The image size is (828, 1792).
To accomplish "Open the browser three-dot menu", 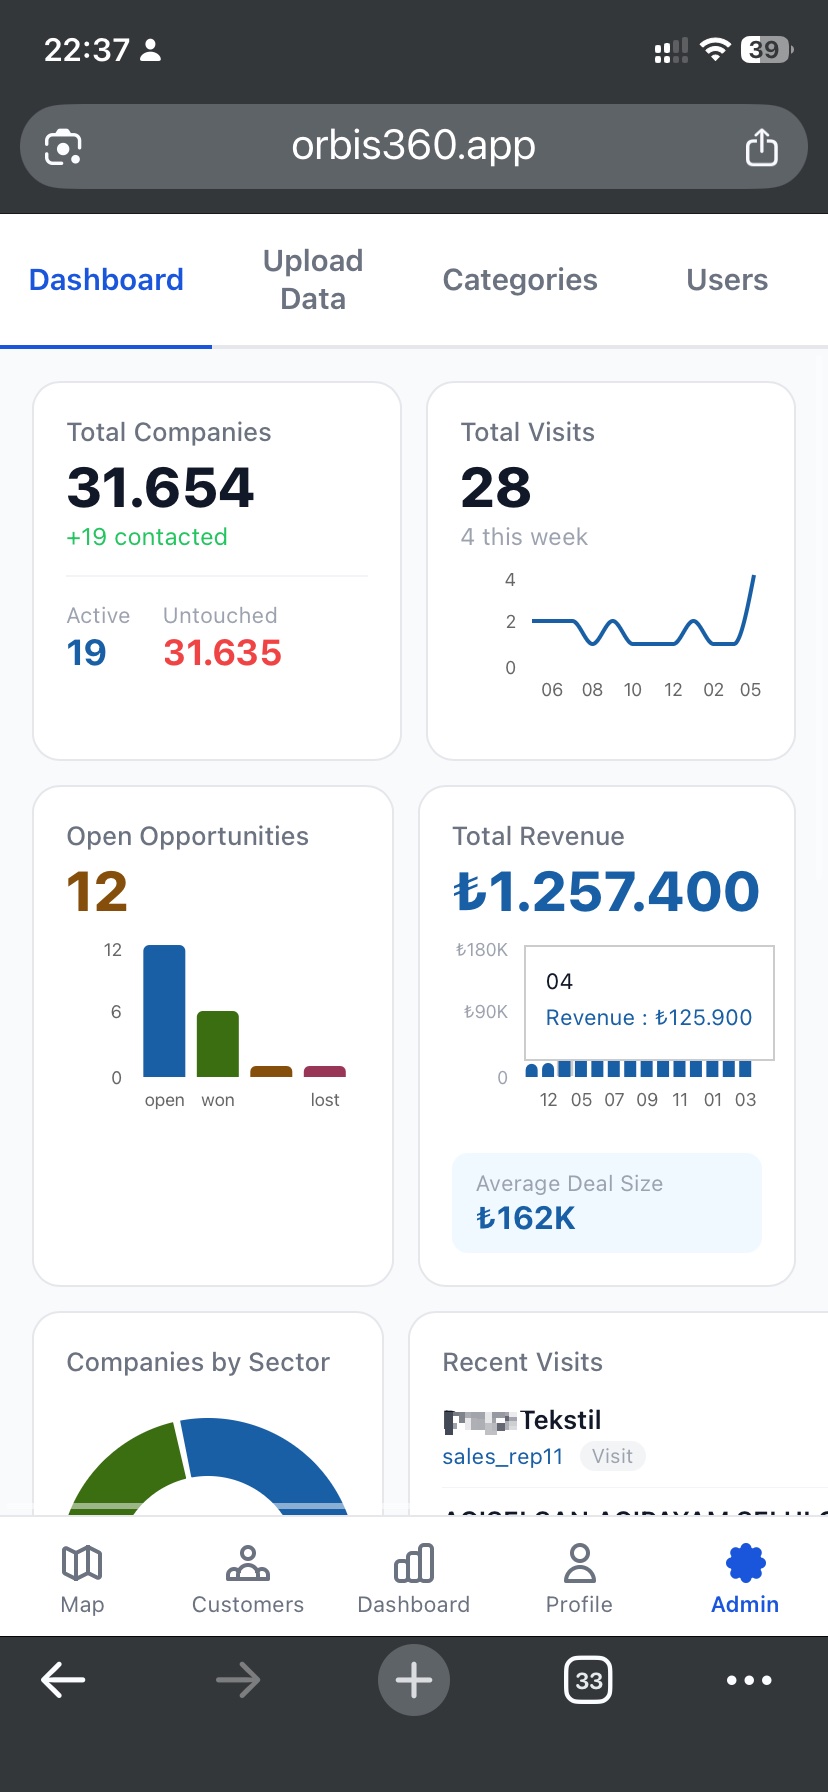I will point(749,1680).
